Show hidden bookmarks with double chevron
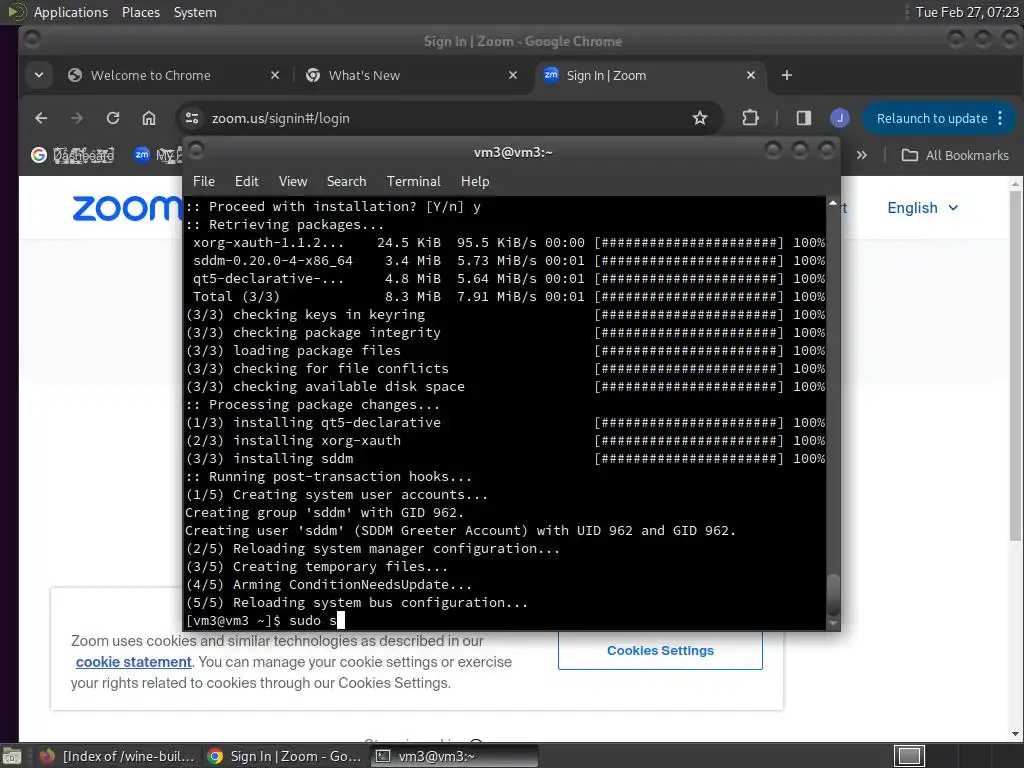 862,155
